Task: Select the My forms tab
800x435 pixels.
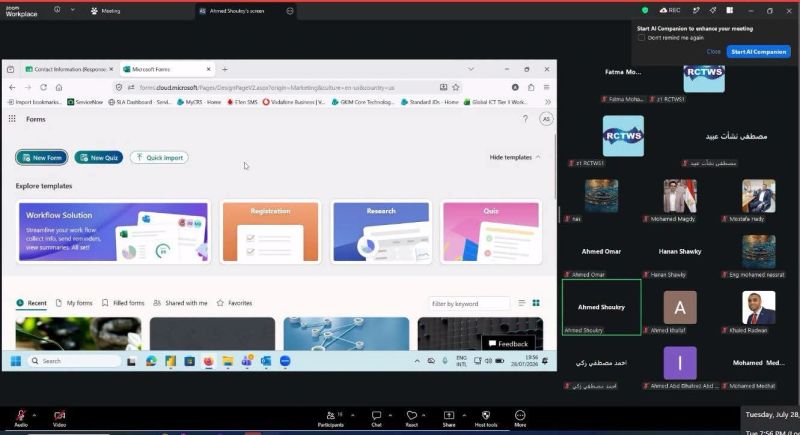Action: click(x=74, y=303)
